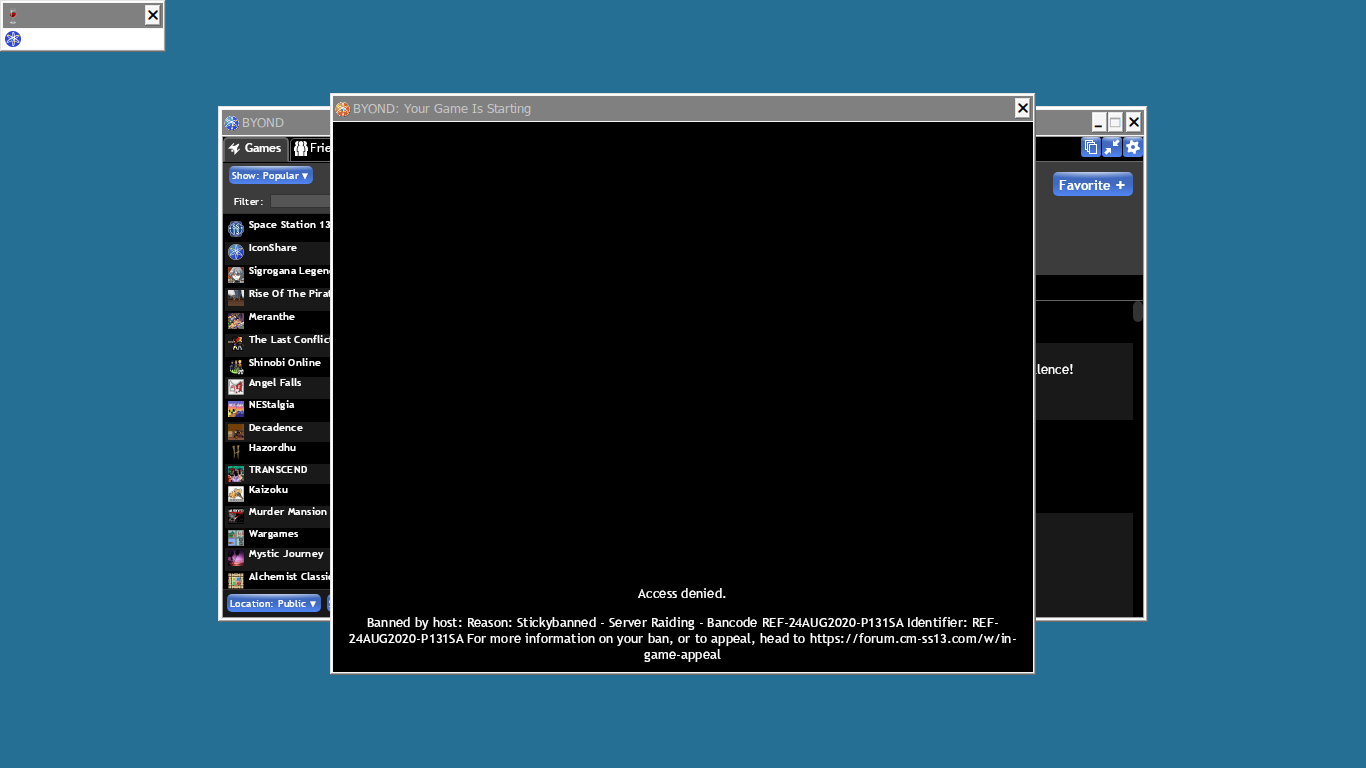Open the BYOND settings gear icon

pos(1133,148)
